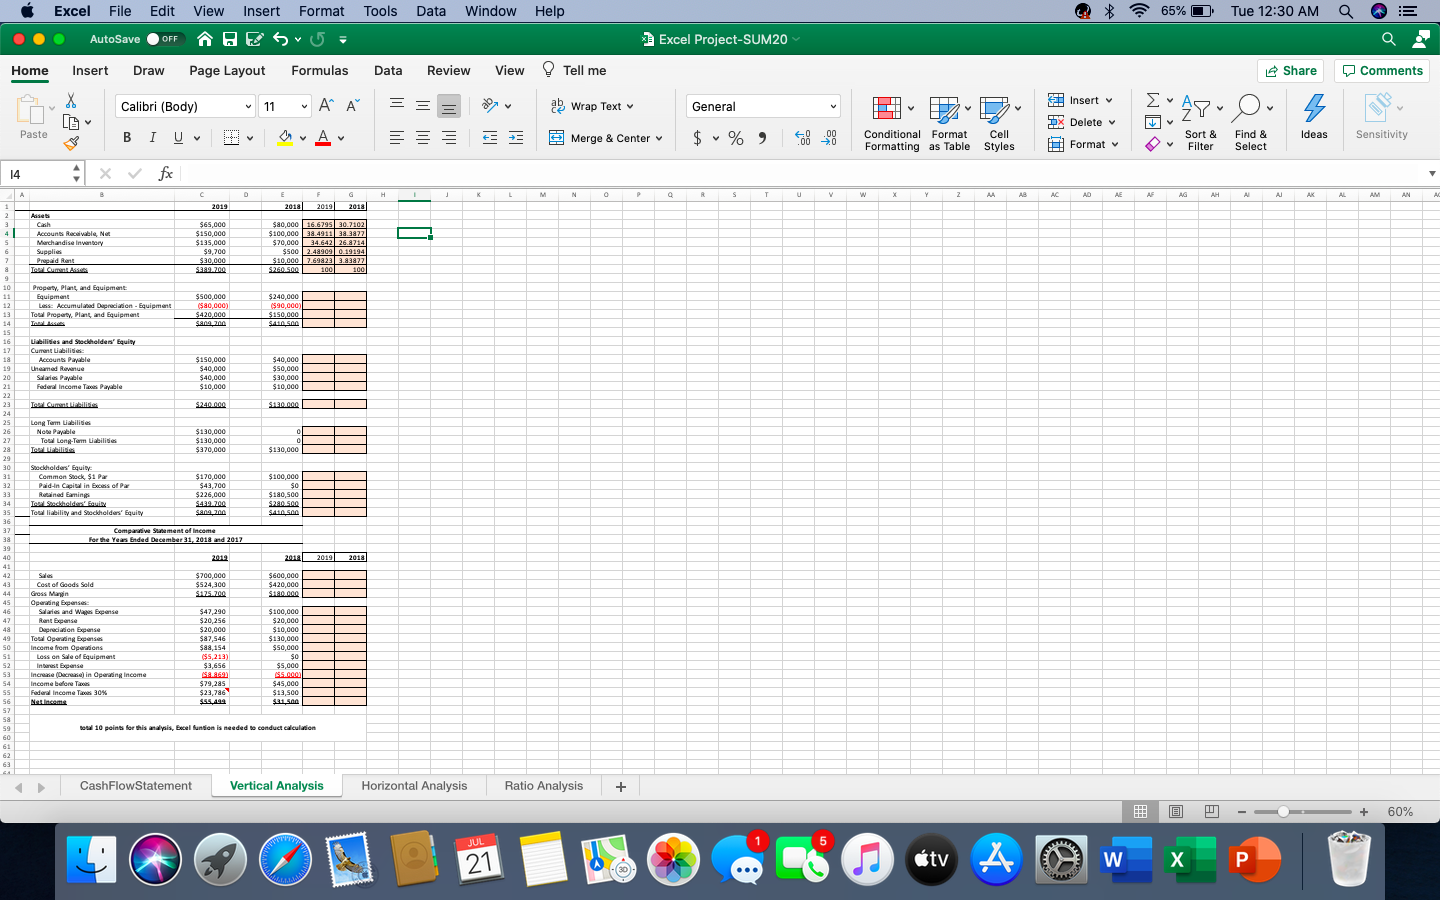Click the Insert Function fx icon
The image size is (1440, 900).
166,173
